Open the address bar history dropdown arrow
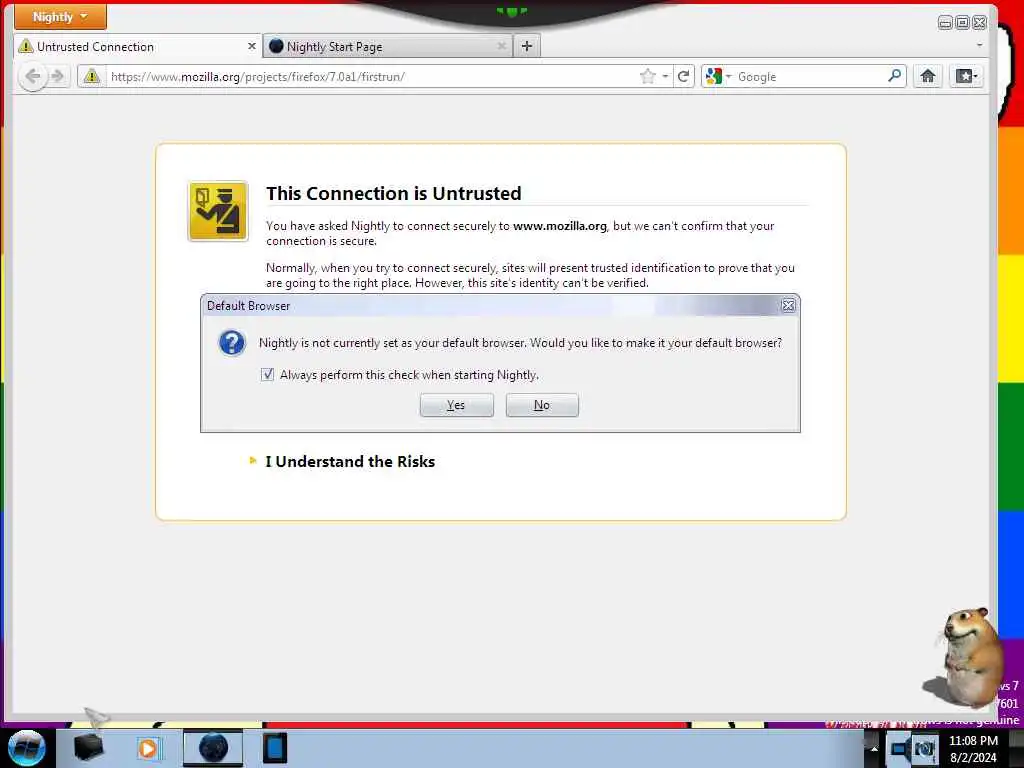This screenshot has height=768, width=1024. (665, 76)
